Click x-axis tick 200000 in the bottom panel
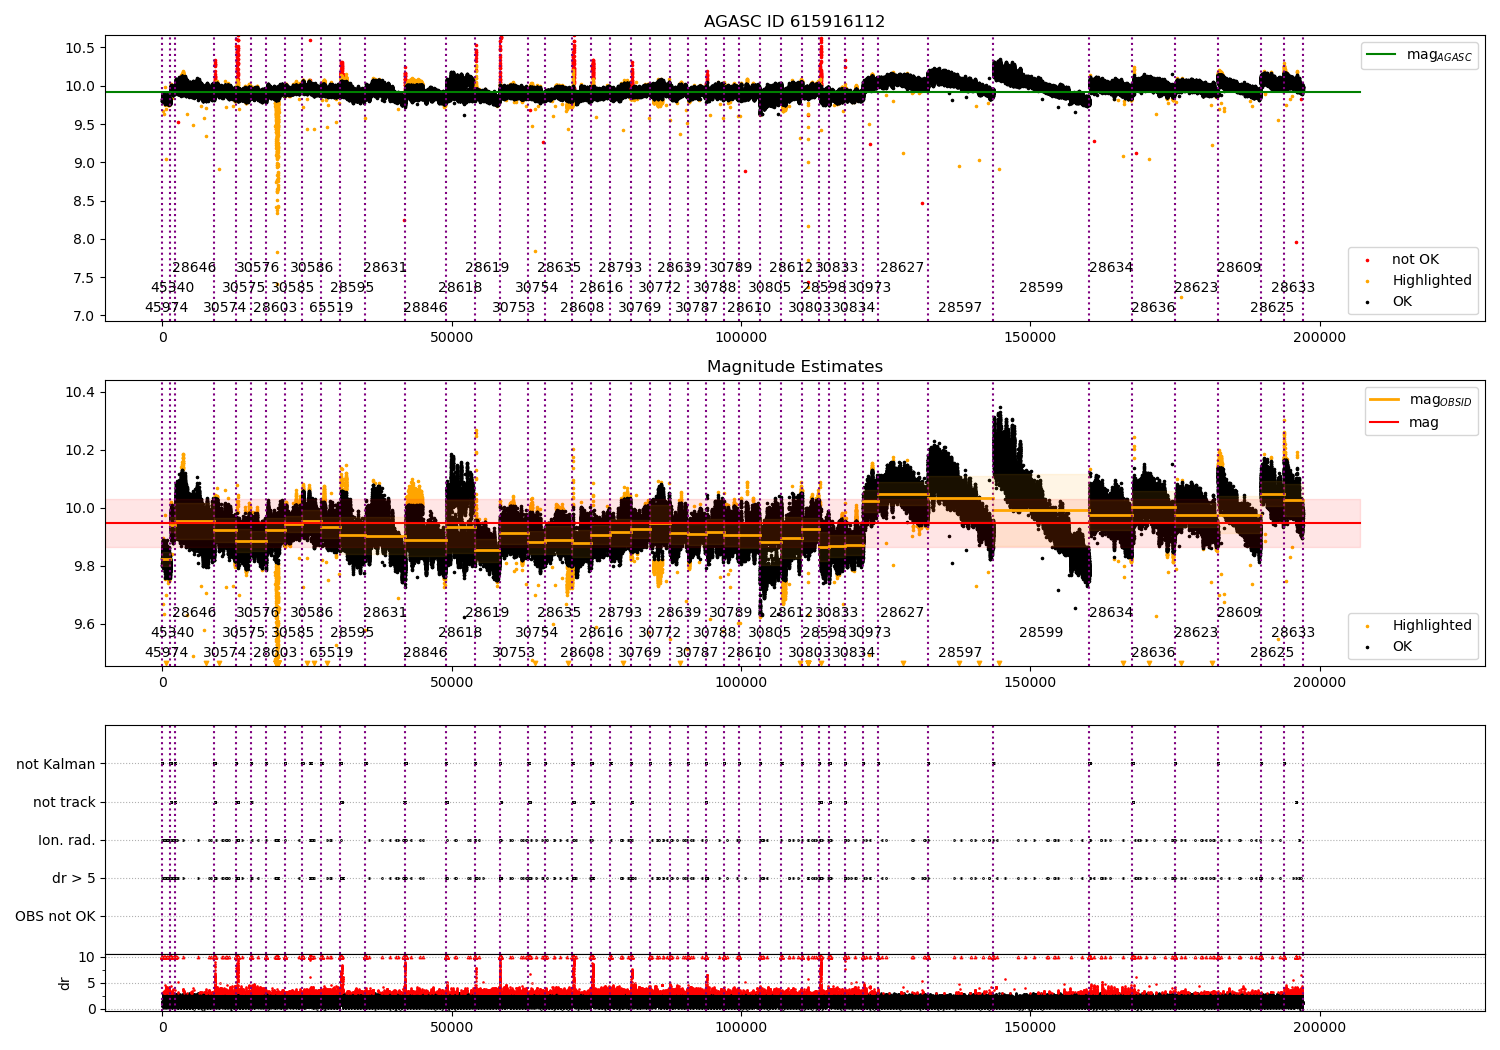 tap(1320, 1027)
